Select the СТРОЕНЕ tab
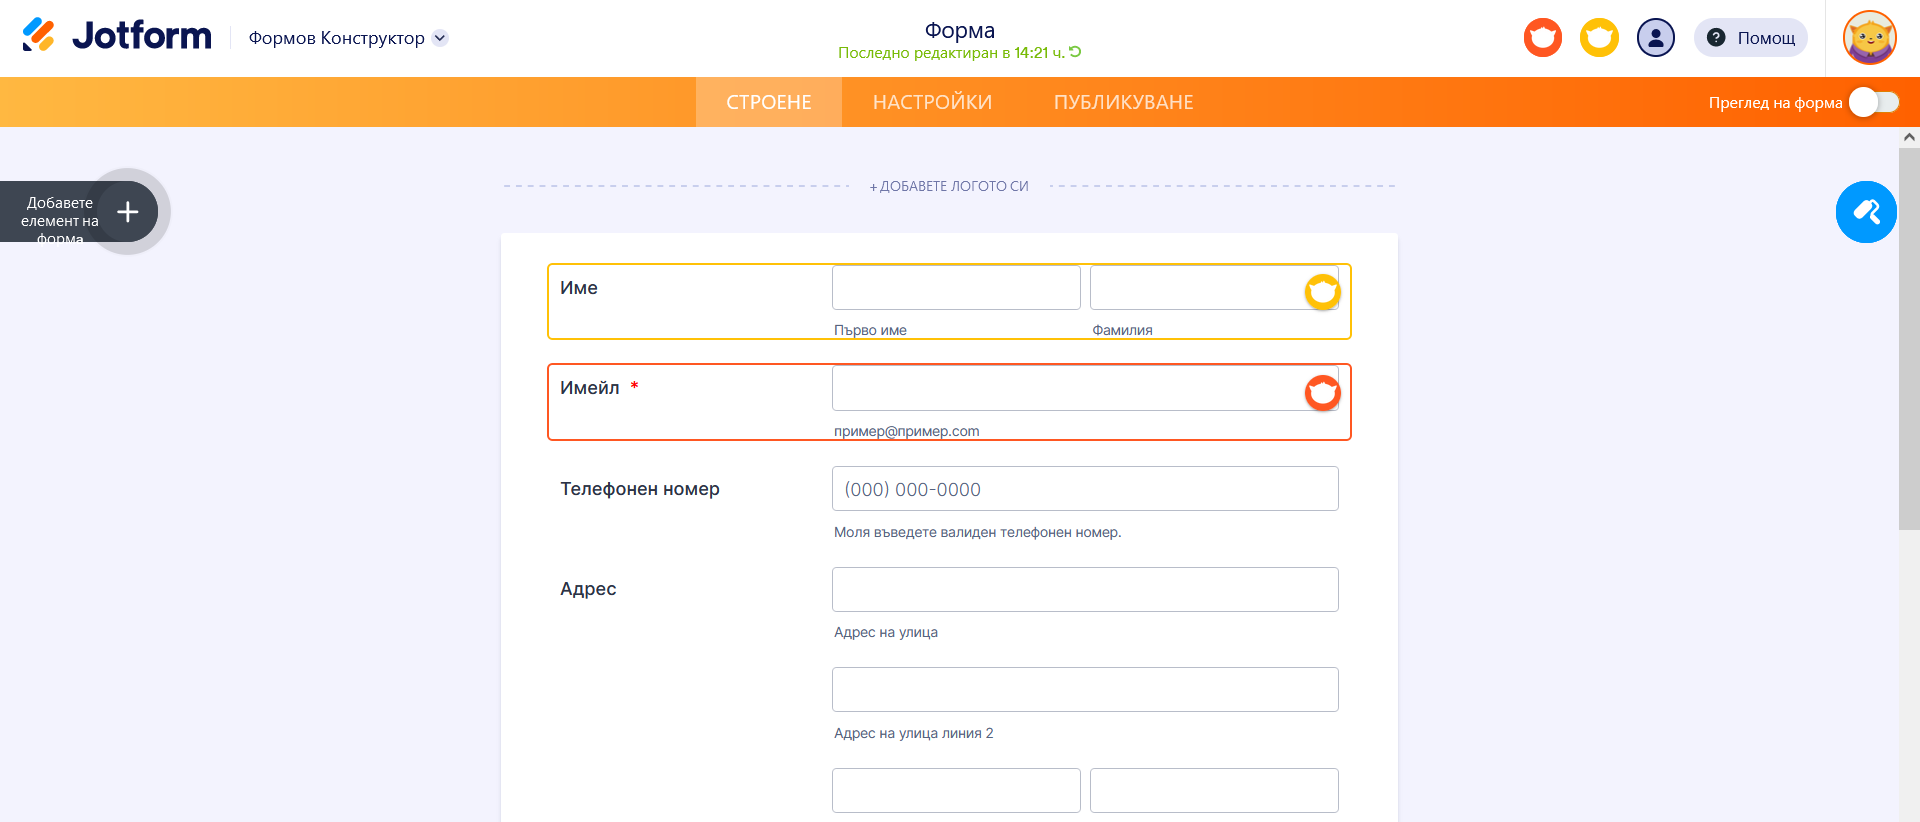The image size is (1920, 822). (768, 102)
